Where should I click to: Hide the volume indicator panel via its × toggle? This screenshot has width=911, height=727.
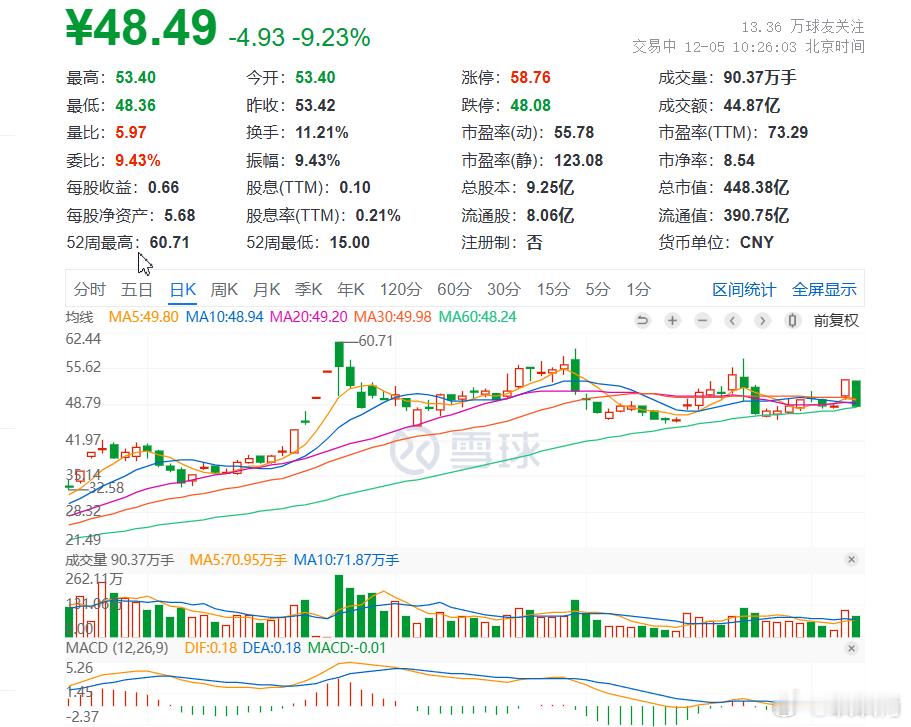tap(852, 560)
